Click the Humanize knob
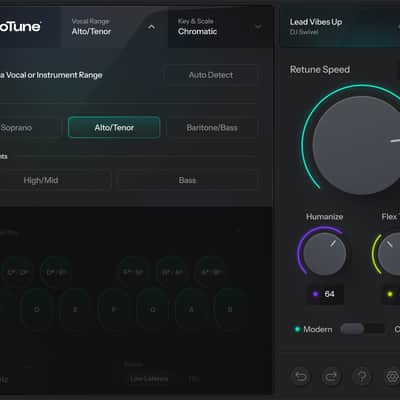Screen dimensions: 400x400 click(324, 254)
